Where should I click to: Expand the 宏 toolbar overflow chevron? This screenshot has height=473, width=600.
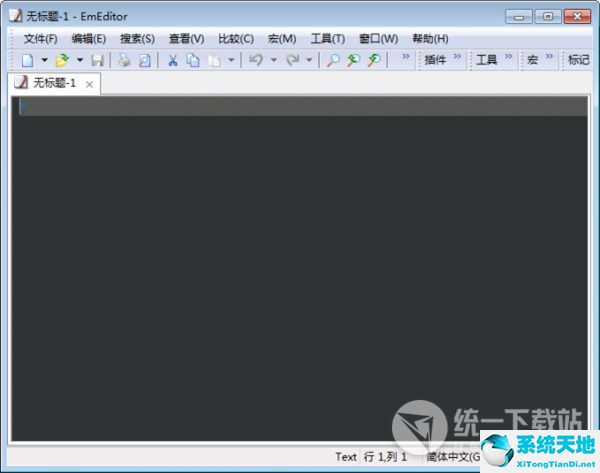549,57
